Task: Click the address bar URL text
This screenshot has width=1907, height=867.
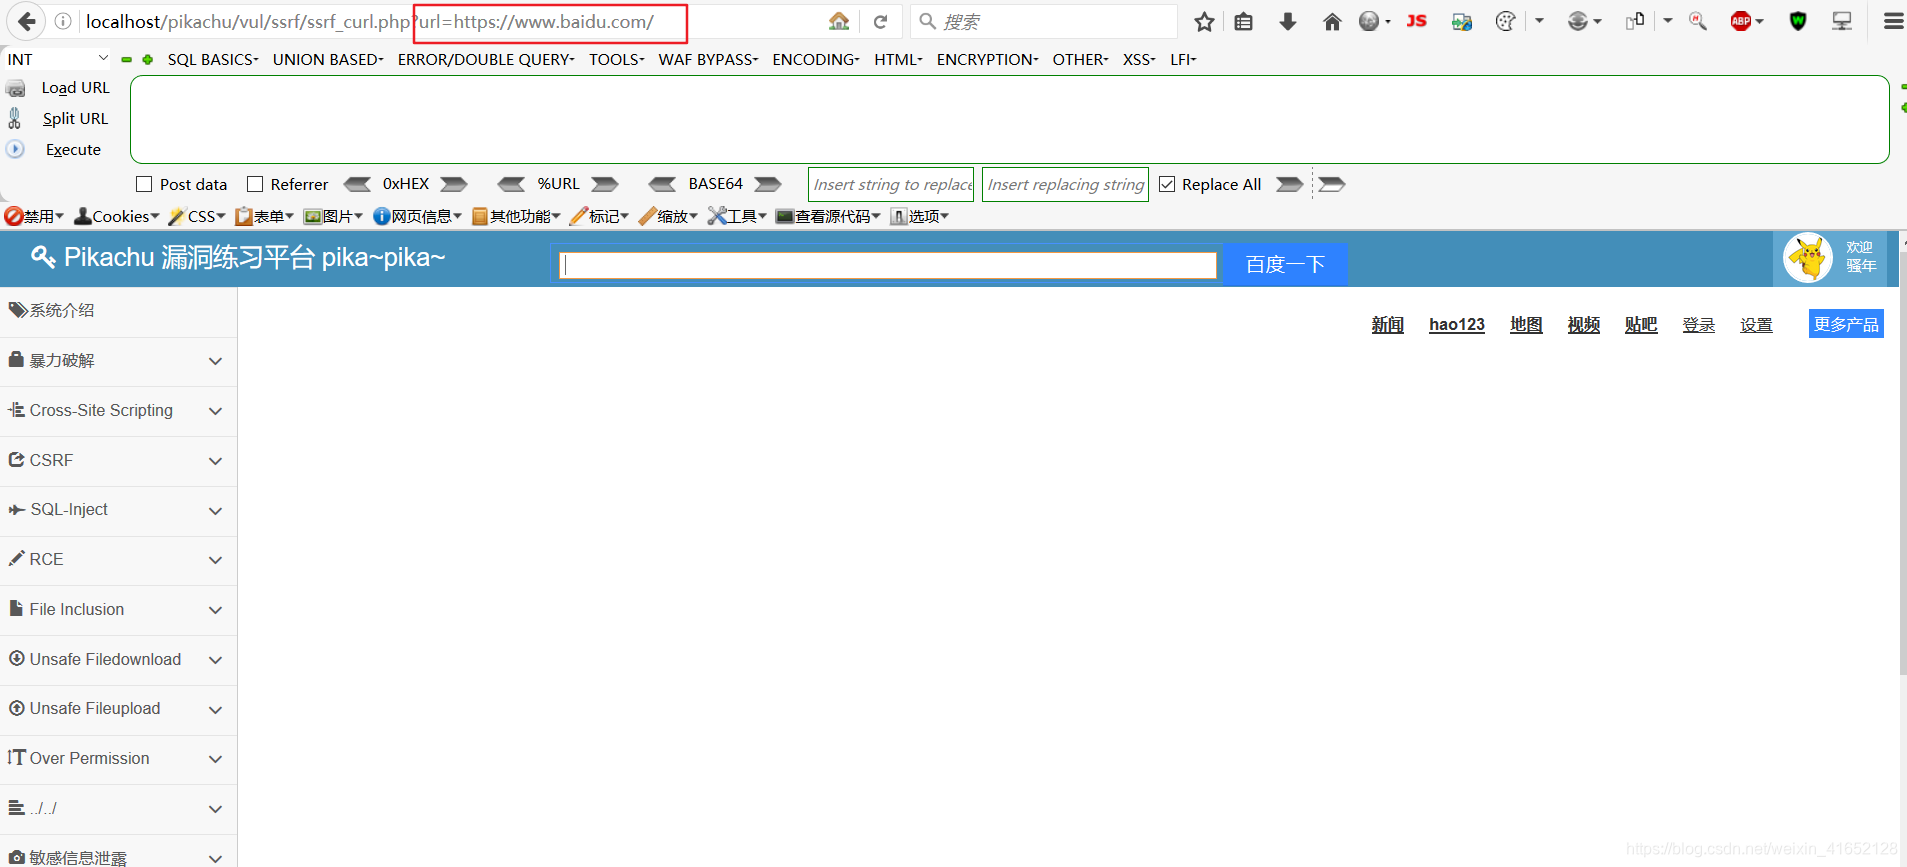Action: click(x=370, y=21)
